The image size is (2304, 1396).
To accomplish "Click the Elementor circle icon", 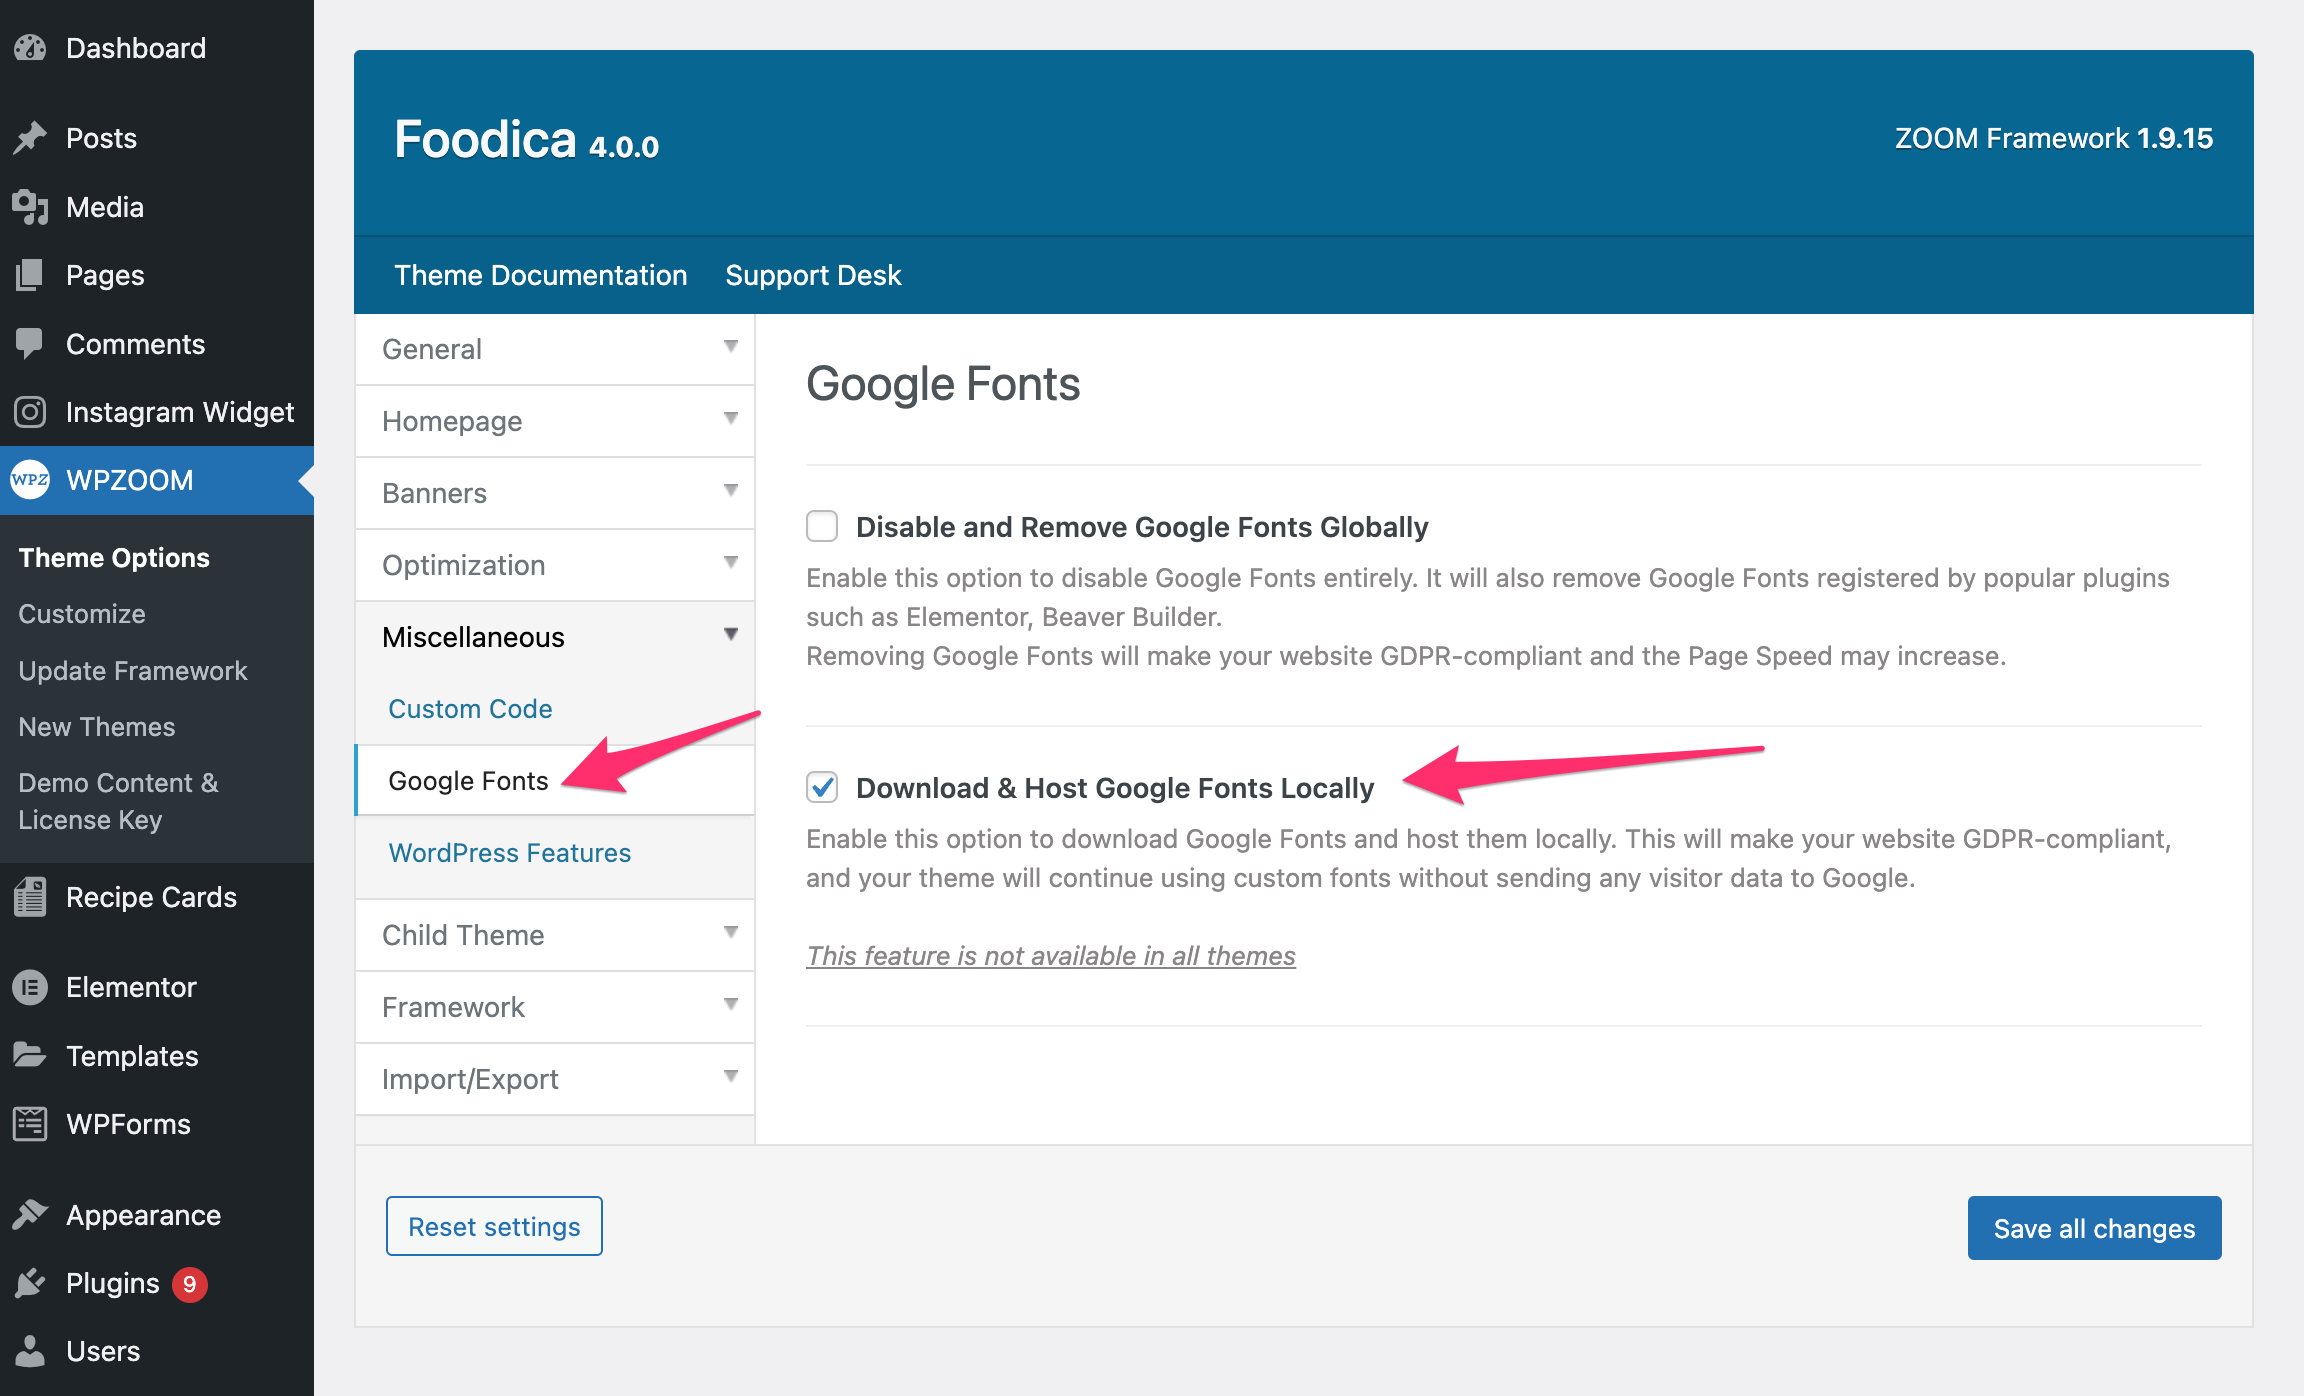I will [x=30, y=987].
